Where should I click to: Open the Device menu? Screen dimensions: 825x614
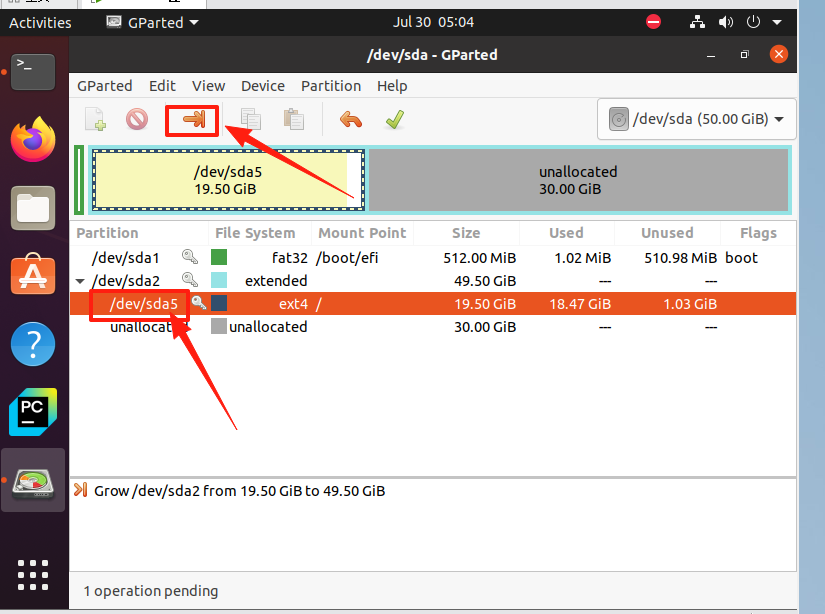coord(263,86)
